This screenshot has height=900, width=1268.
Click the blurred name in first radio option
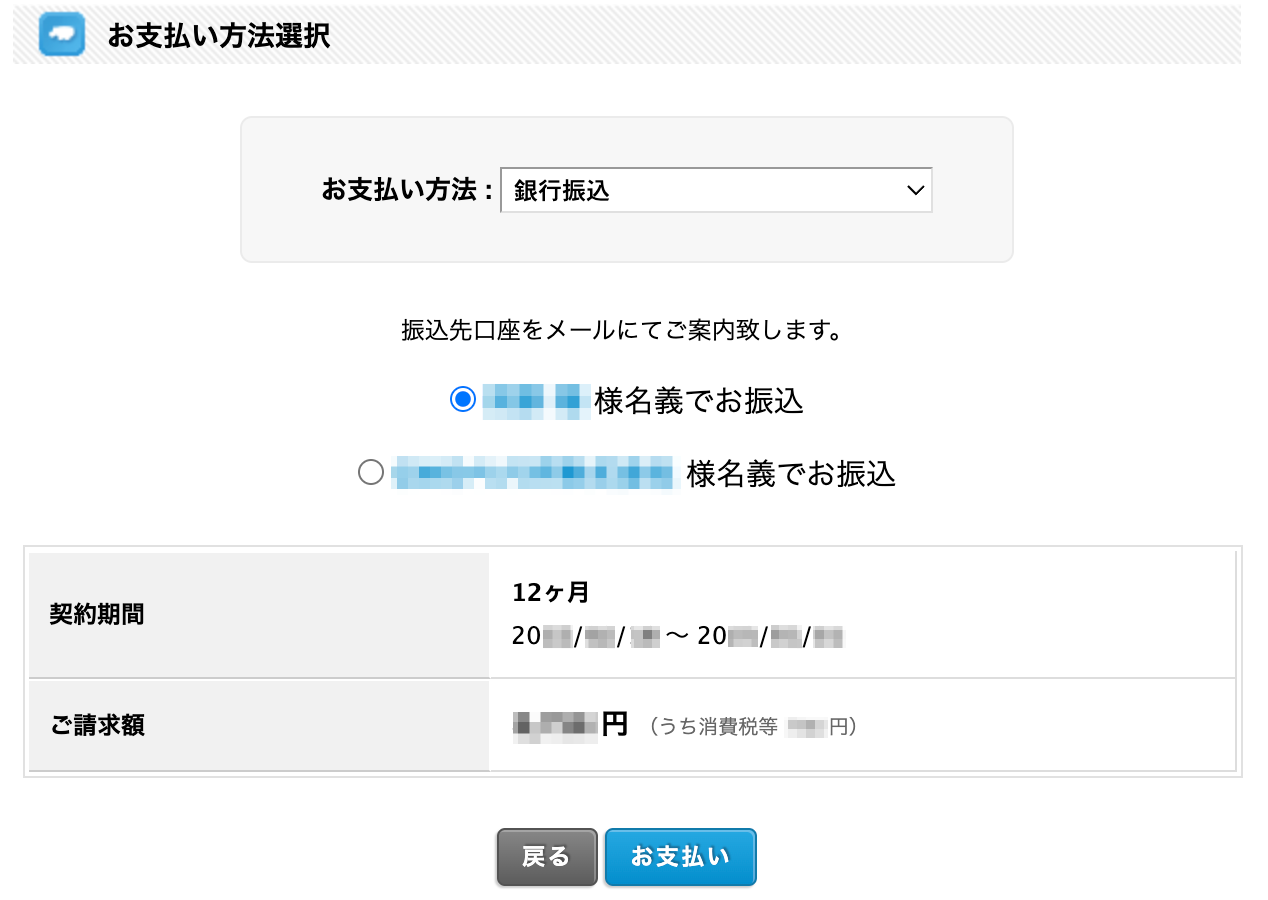tap(536, 401)
